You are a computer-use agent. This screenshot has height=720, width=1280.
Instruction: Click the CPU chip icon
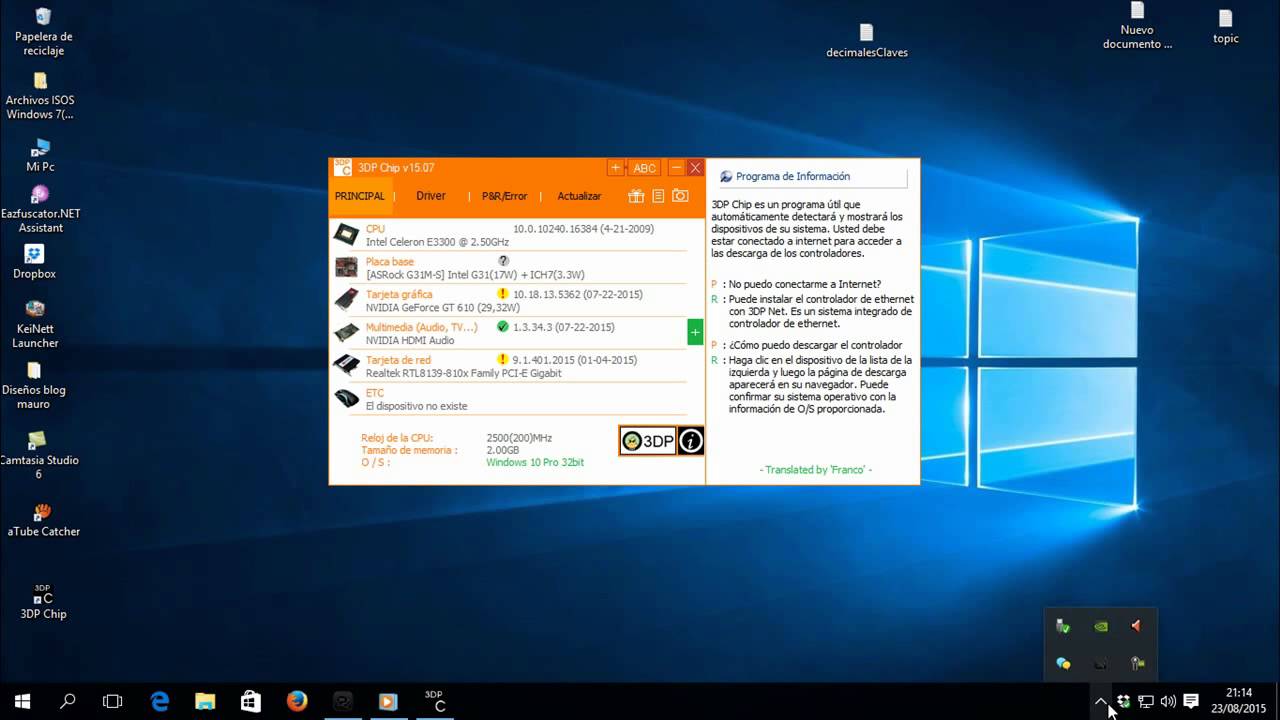coord(346,235)
